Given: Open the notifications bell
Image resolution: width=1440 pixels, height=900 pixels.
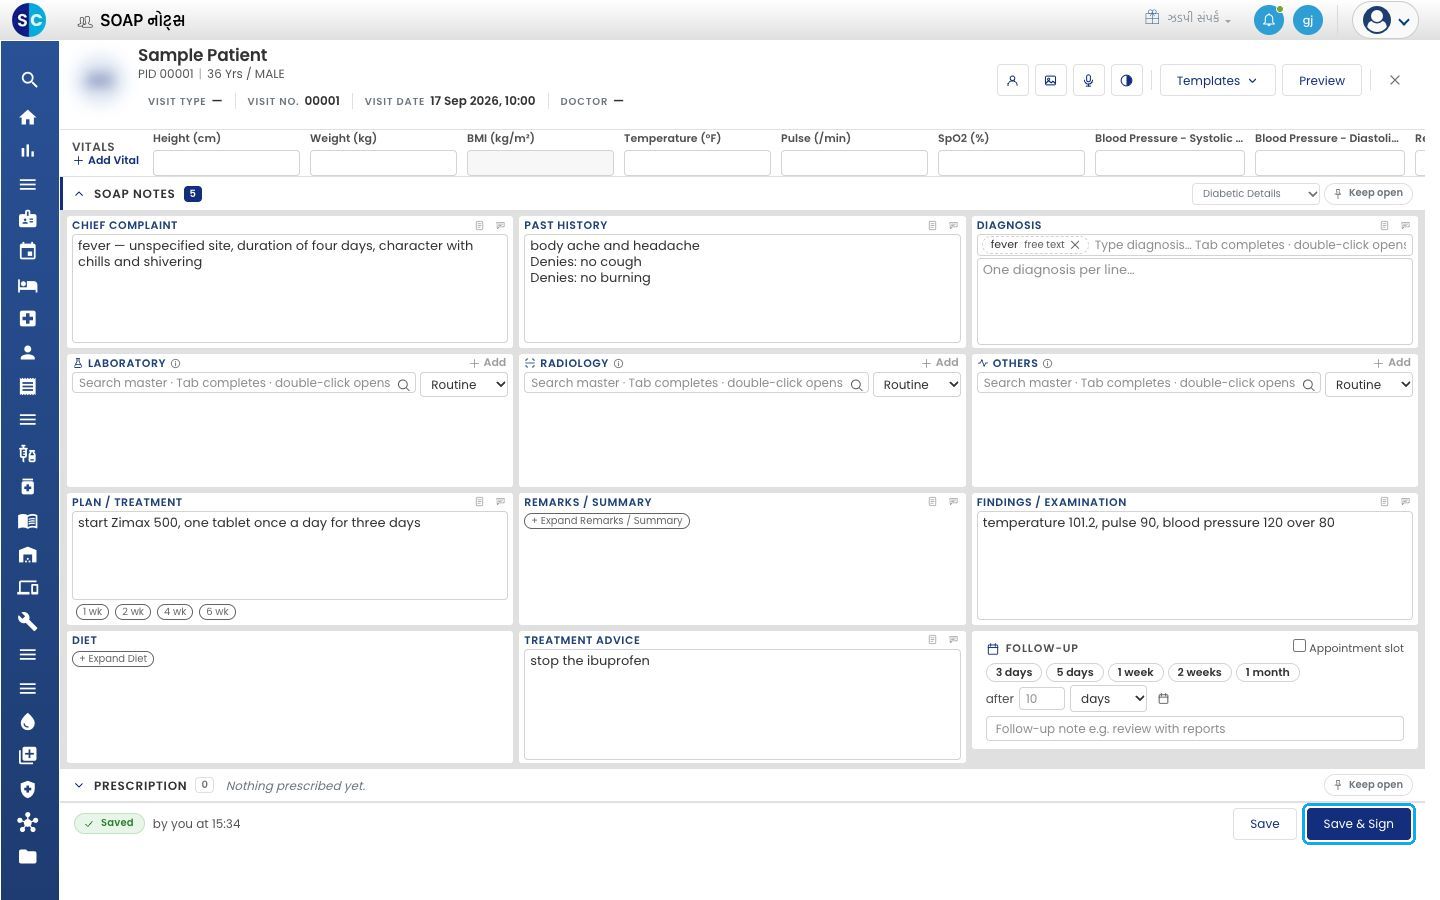Looking at the screenshot, I should [1268, 20].
